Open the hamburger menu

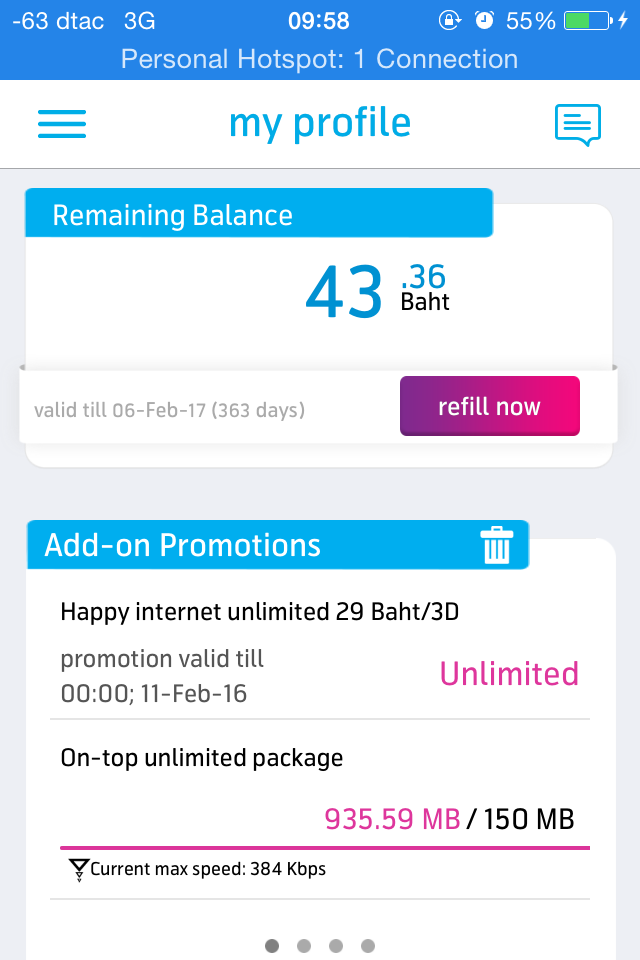62,124
